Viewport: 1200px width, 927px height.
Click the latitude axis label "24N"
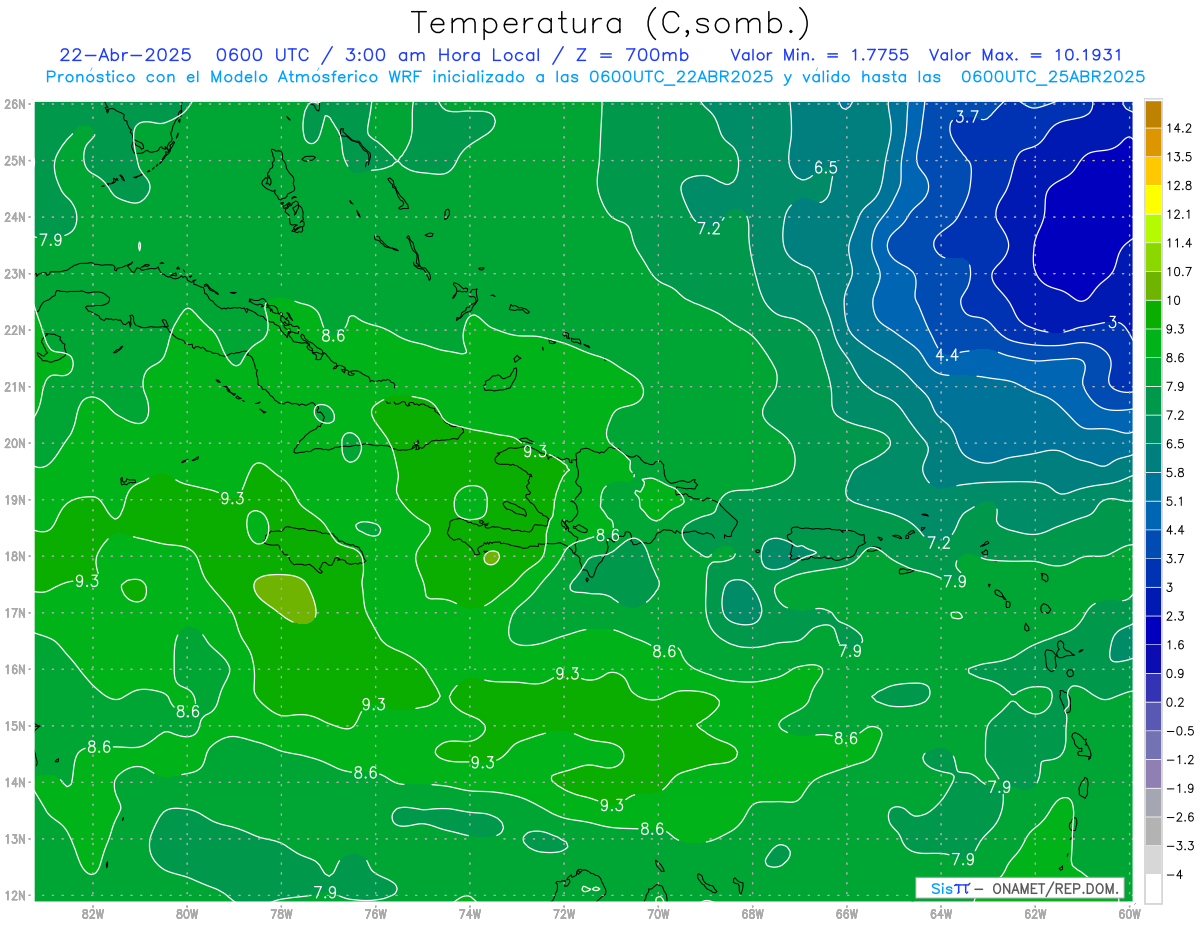(15, 217)
